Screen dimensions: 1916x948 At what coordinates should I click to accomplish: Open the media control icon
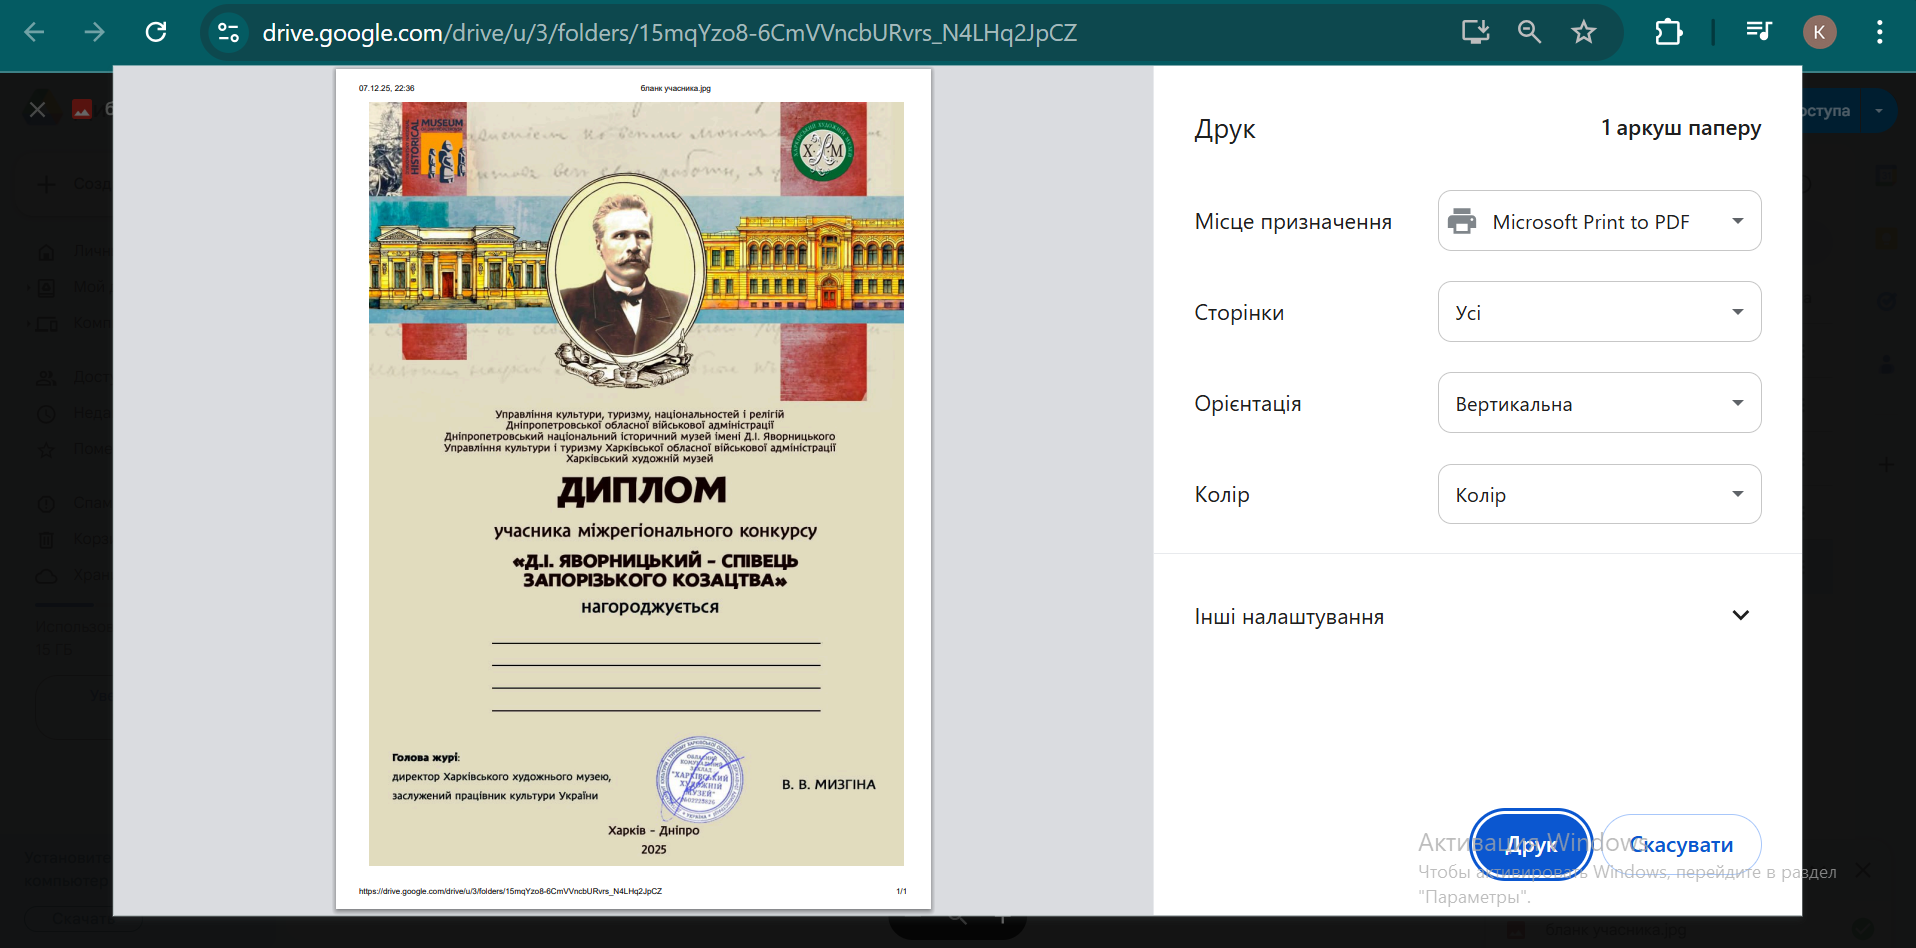(1758, 32)
